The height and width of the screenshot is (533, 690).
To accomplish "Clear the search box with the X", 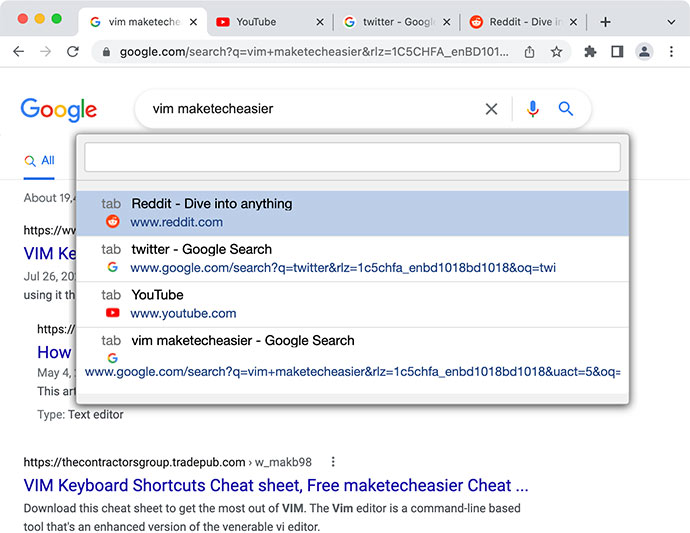I will pyautogui.click(x=491, y=109).
